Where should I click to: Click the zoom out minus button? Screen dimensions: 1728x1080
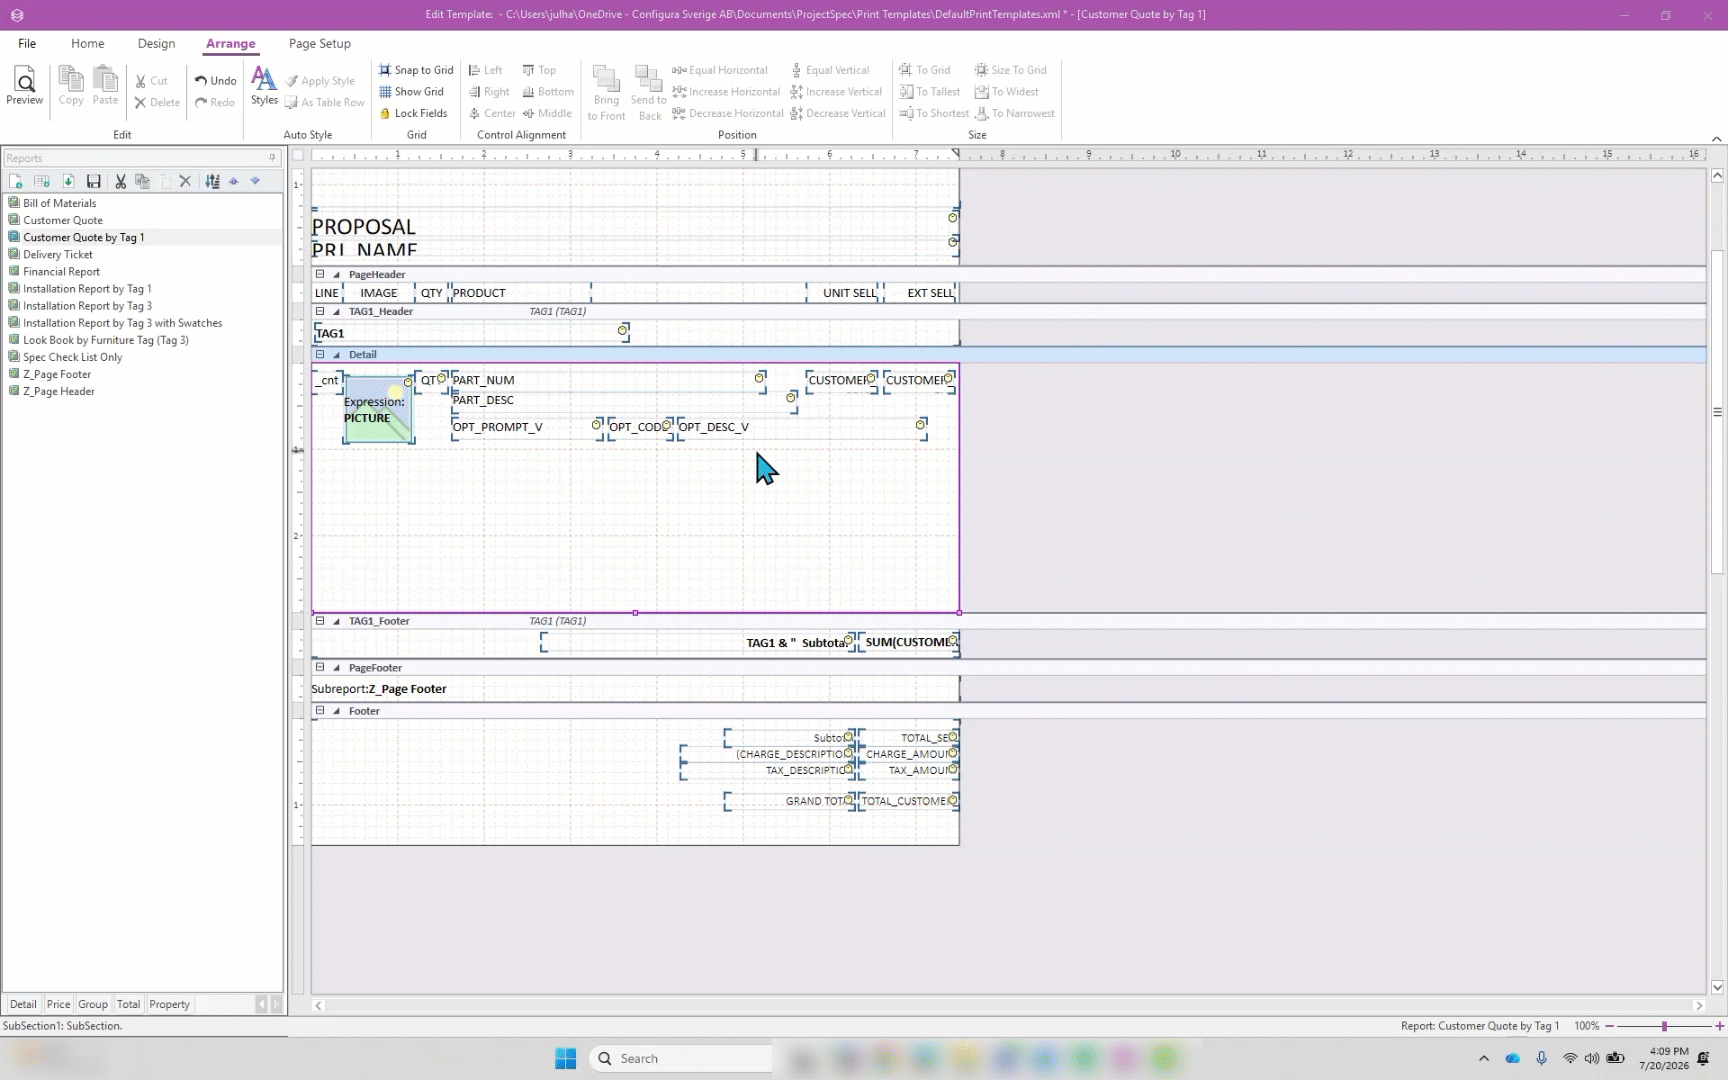pyautogui.click(x=1609, y=1026)
